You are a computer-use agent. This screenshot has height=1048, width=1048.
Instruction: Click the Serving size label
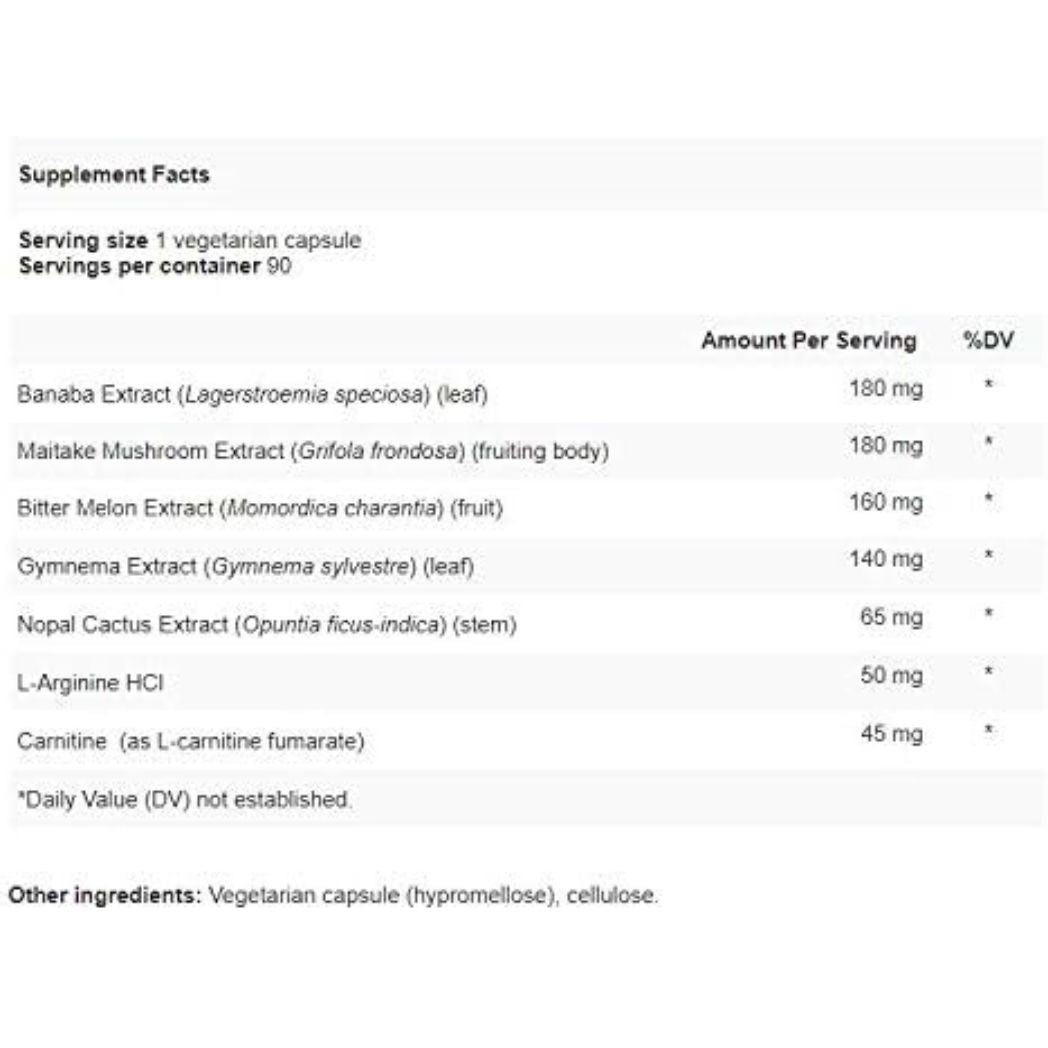(x=84, y=240)
